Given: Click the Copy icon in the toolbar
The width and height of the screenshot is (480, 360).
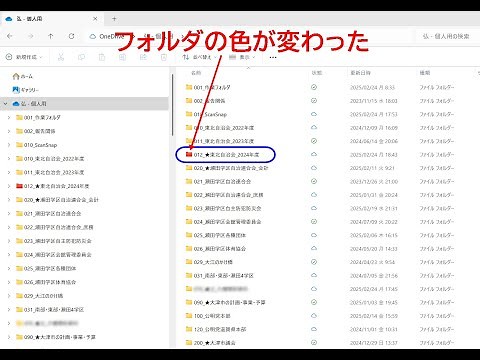Looking at the screenshot, I should [x=81, y=57].
